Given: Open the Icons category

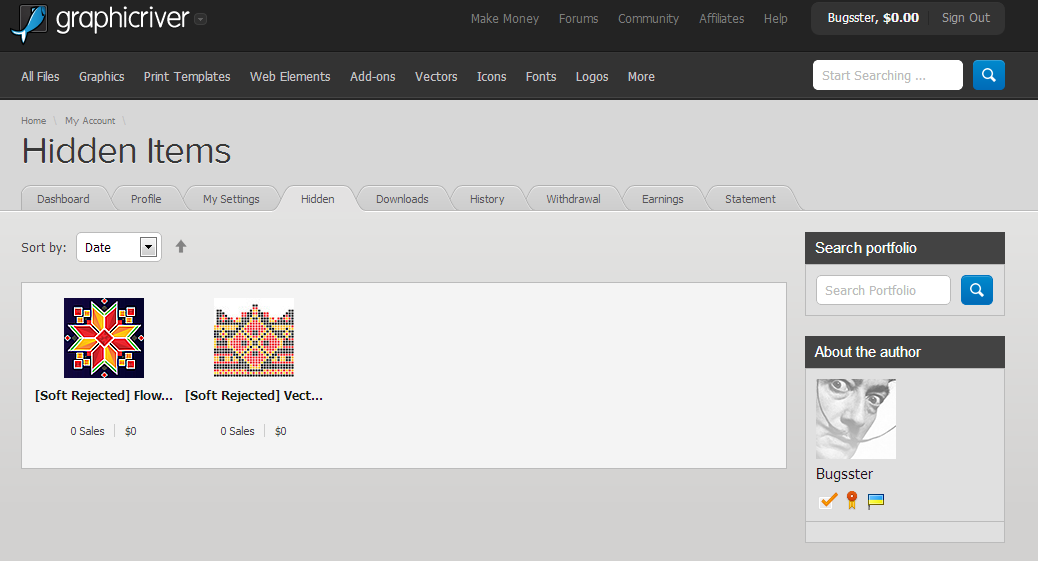Looking at the screenshot, I should (x=491, y=76).
